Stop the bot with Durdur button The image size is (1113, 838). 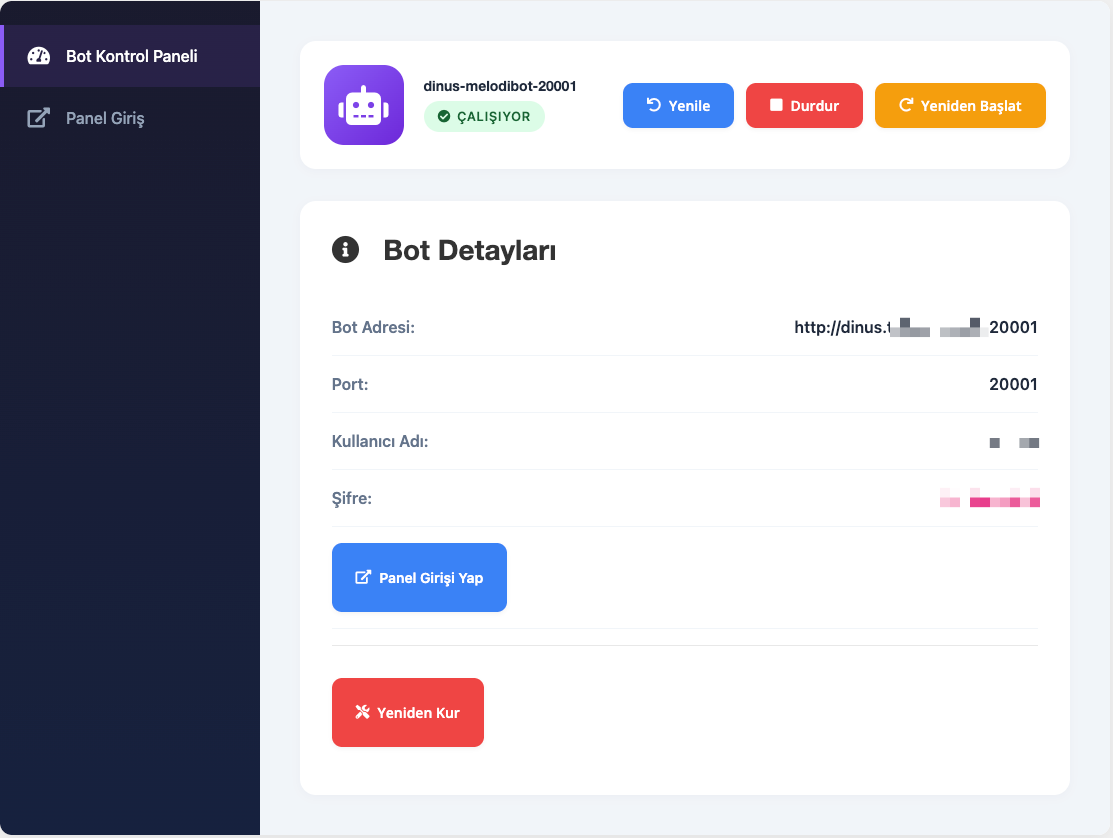tap(804, 106)
